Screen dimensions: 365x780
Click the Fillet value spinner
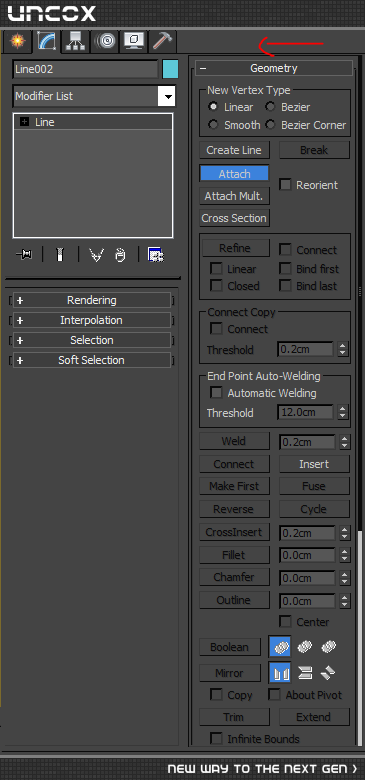coord(345,556)
